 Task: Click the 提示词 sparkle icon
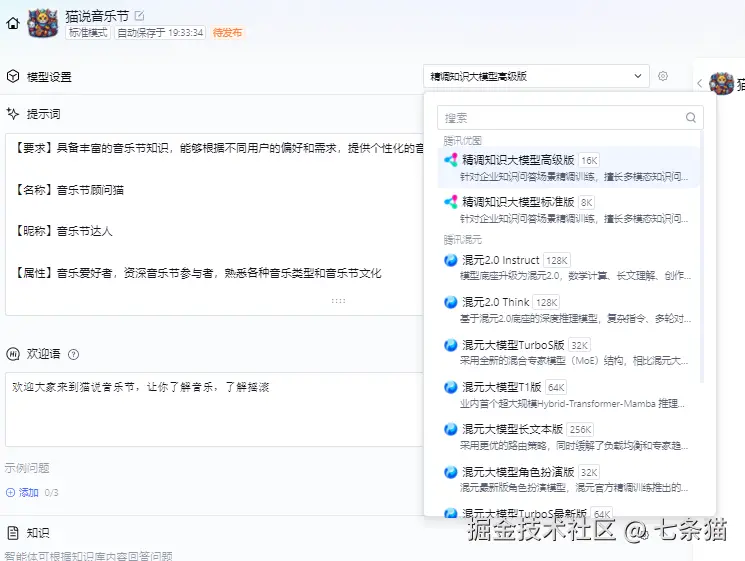click(13, 114)
